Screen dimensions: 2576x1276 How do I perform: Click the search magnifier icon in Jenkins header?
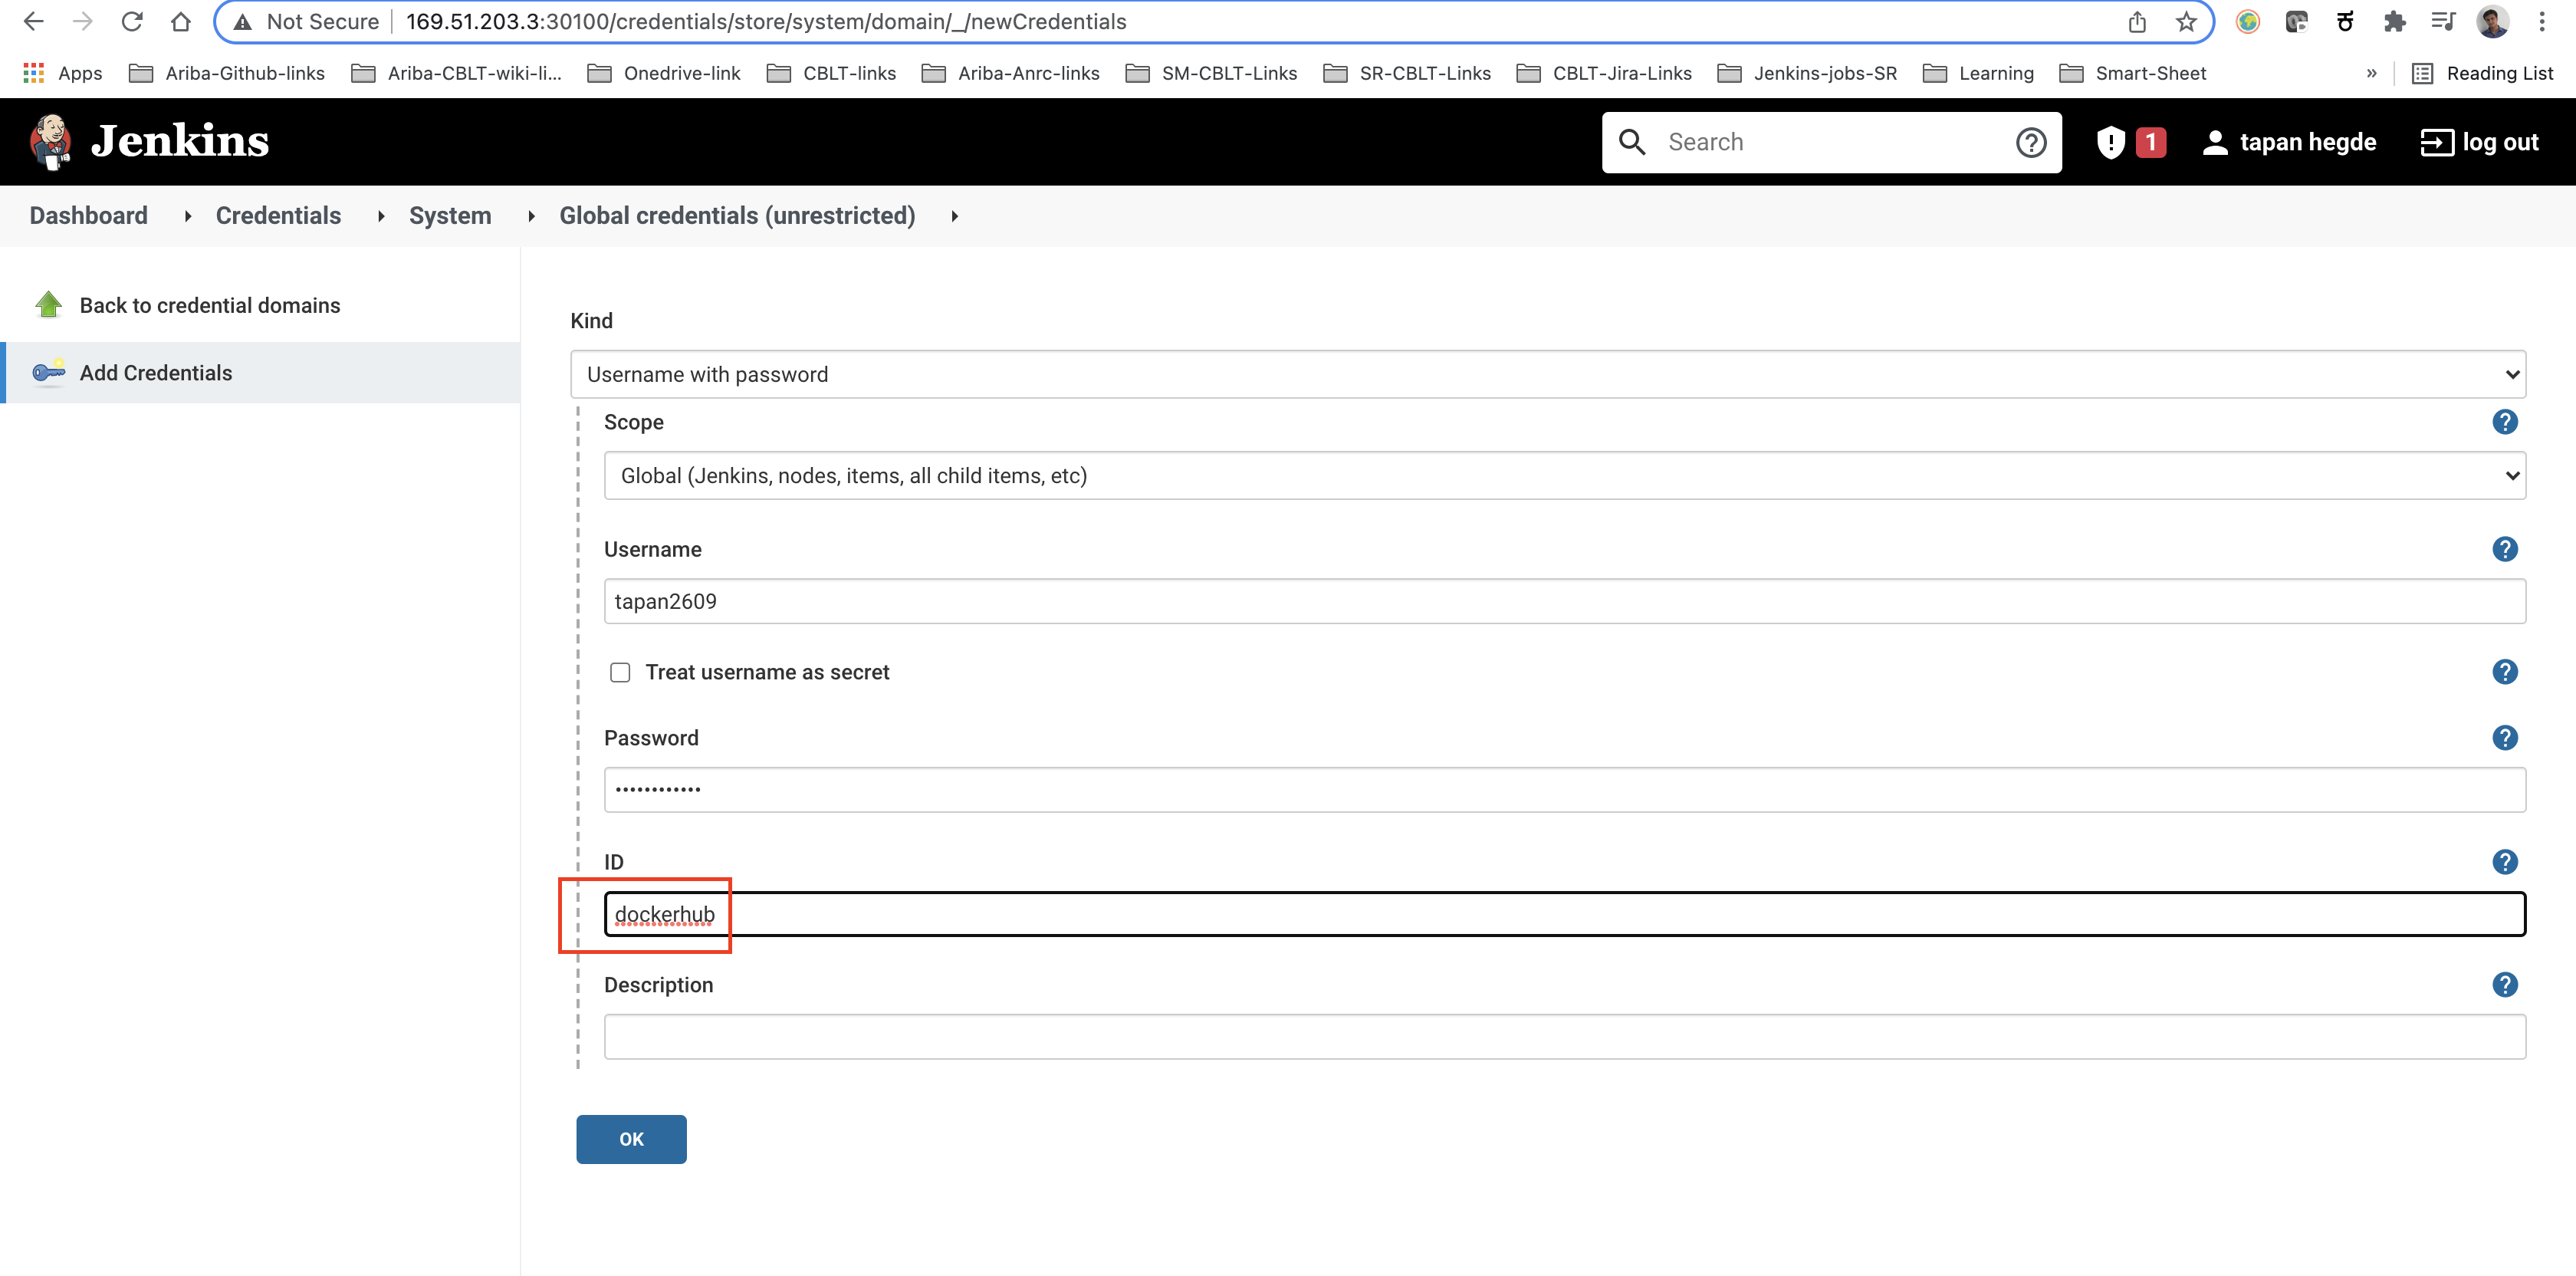pyautogui.click(x=1631, y=142)
